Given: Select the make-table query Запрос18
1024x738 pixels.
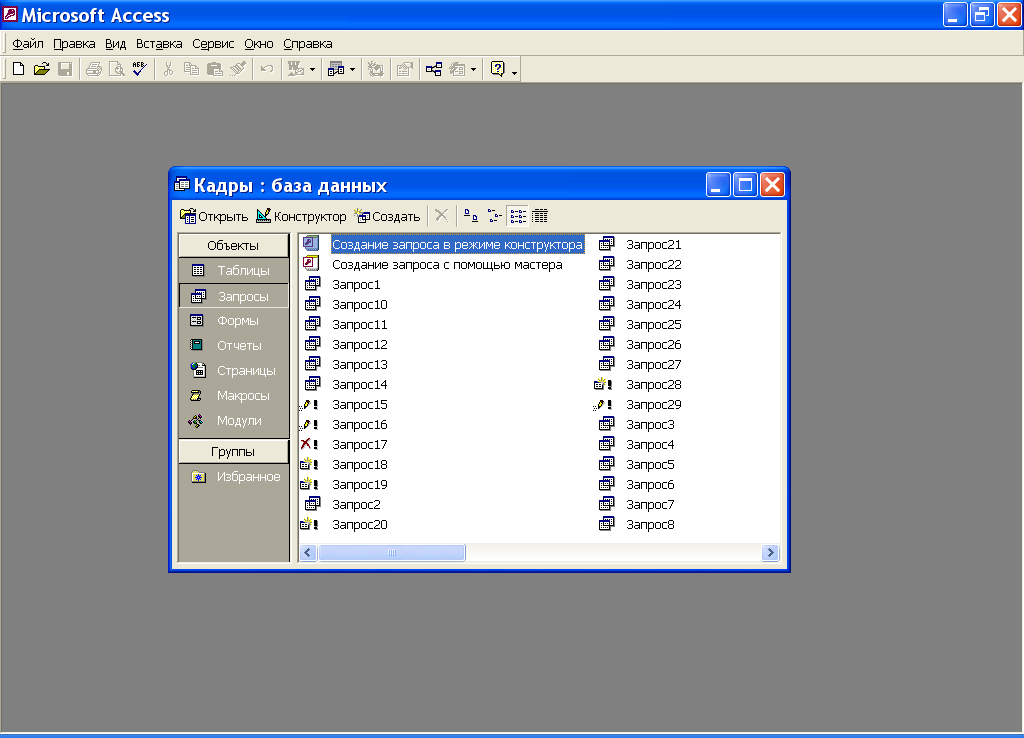Looking at the screenshot, I should [359, 464].
